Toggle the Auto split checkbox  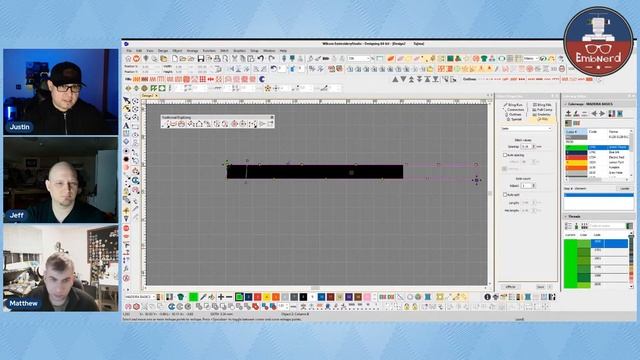(505, 195)
